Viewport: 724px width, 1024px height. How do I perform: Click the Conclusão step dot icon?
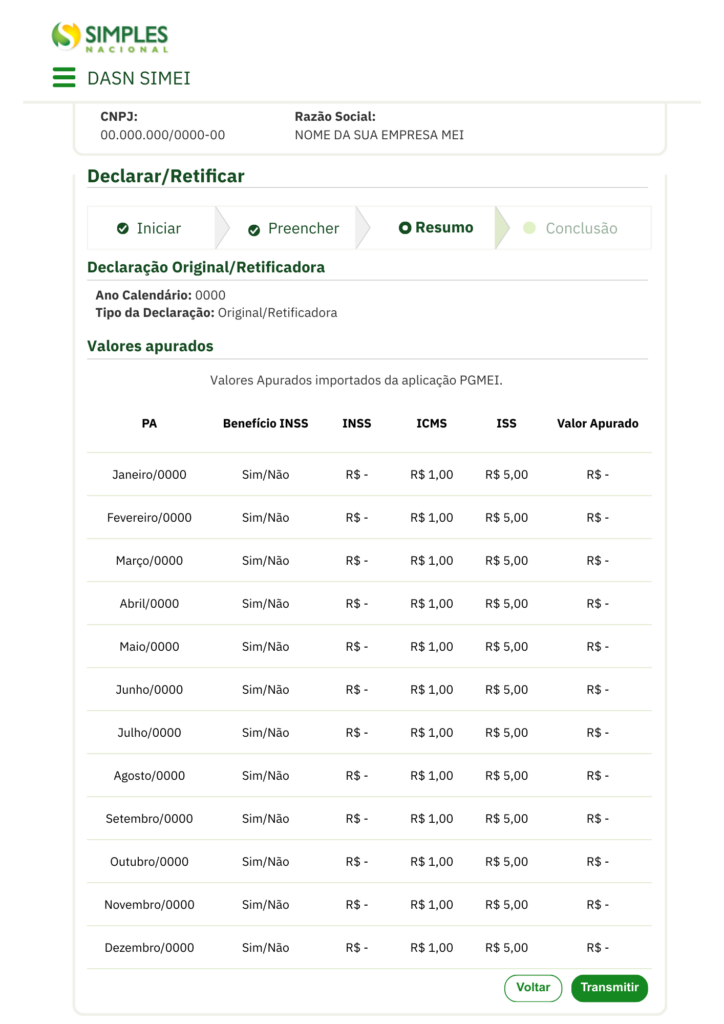click(530, 228)
